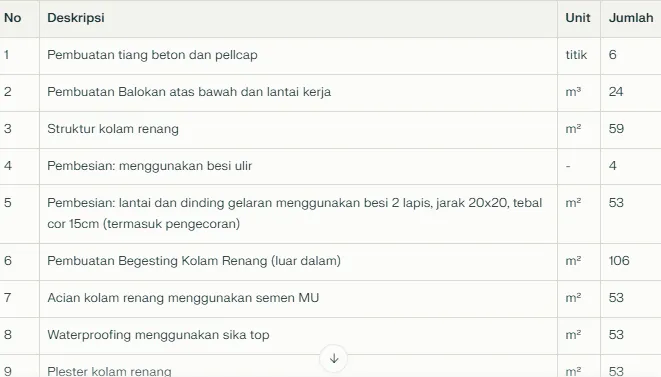This screenshot has width=661, height=377.
Task: Click 'Waterproofing menggunakan sika top' description
Action: 159,335
